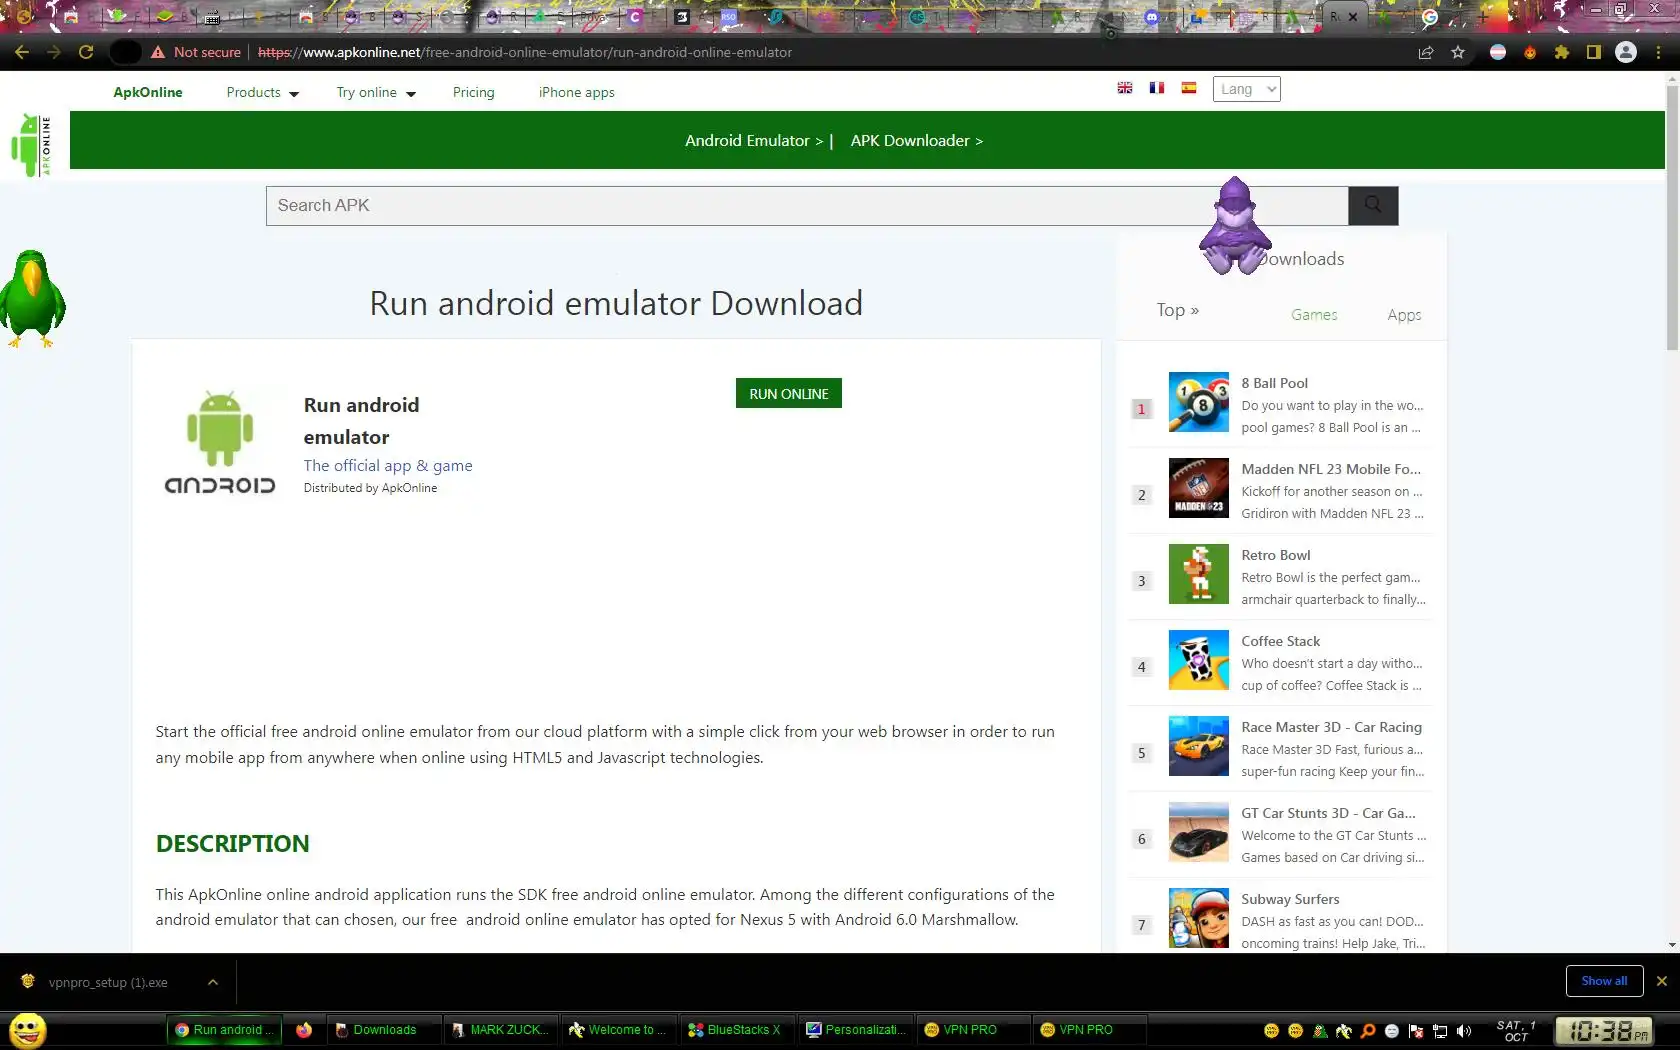1680x1050 pixels.
Task: Click the taskbar clock showing 10:38
Action: [x=1605, y=1031]
